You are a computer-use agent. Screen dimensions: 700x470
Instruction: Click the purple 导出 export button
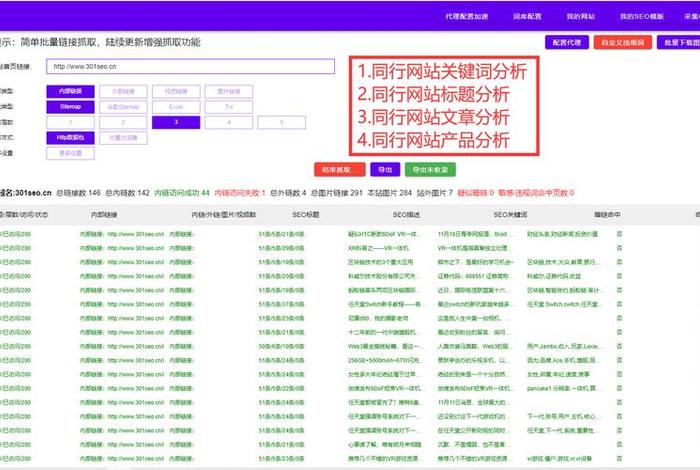pos(385,170)
